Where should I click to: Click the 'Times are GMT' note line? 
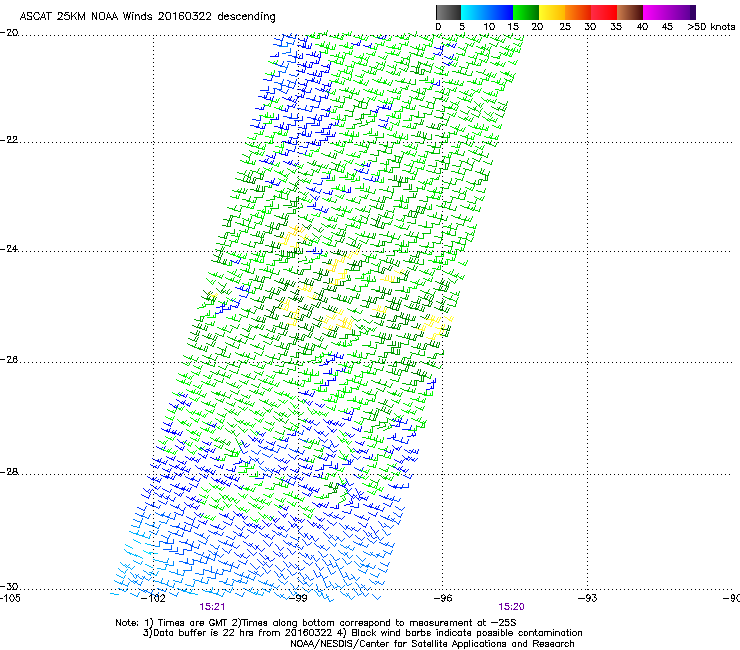click(316, 623)
